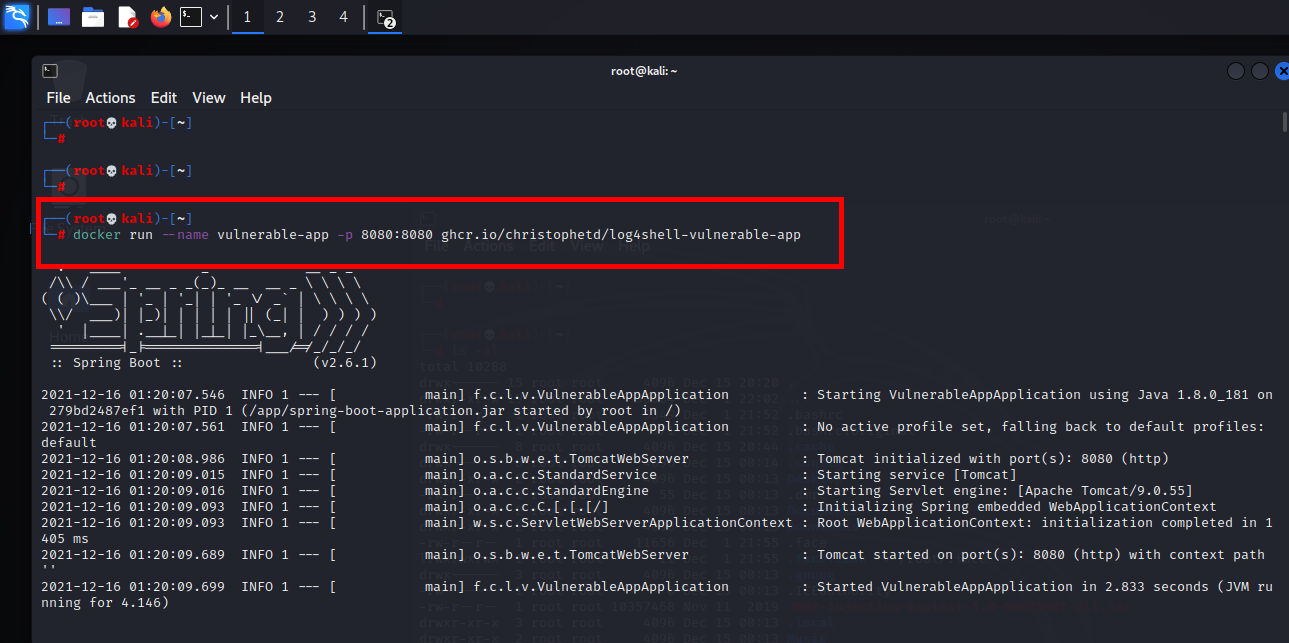The image size is (1289, 643).
Task: Click 'Starting Servlet engine: [Apache Tomcat/9.0.55]' text
Action: (x=1005, y=491)
